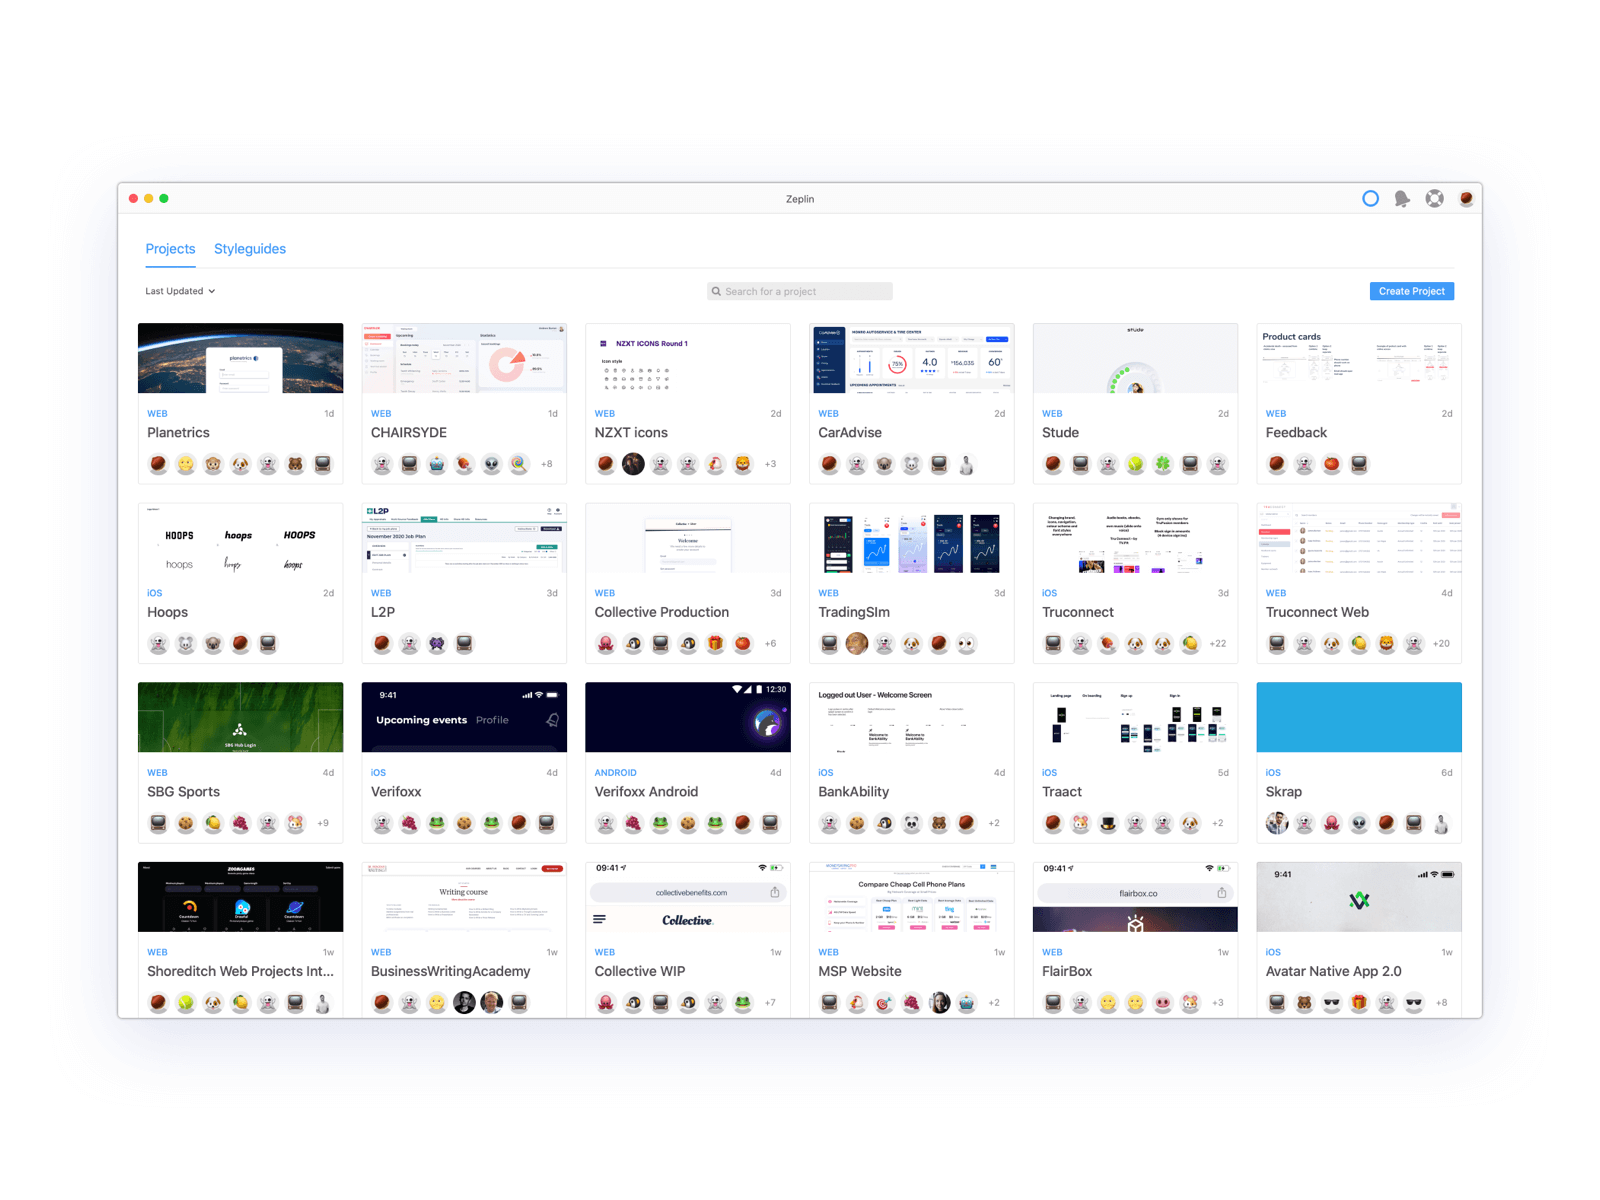Image resolution: width=1600 pixels, height=1200 pixels.
Task: Open the Shoreditch Web Projects thumbnail
Action: (x=240, y=897)
